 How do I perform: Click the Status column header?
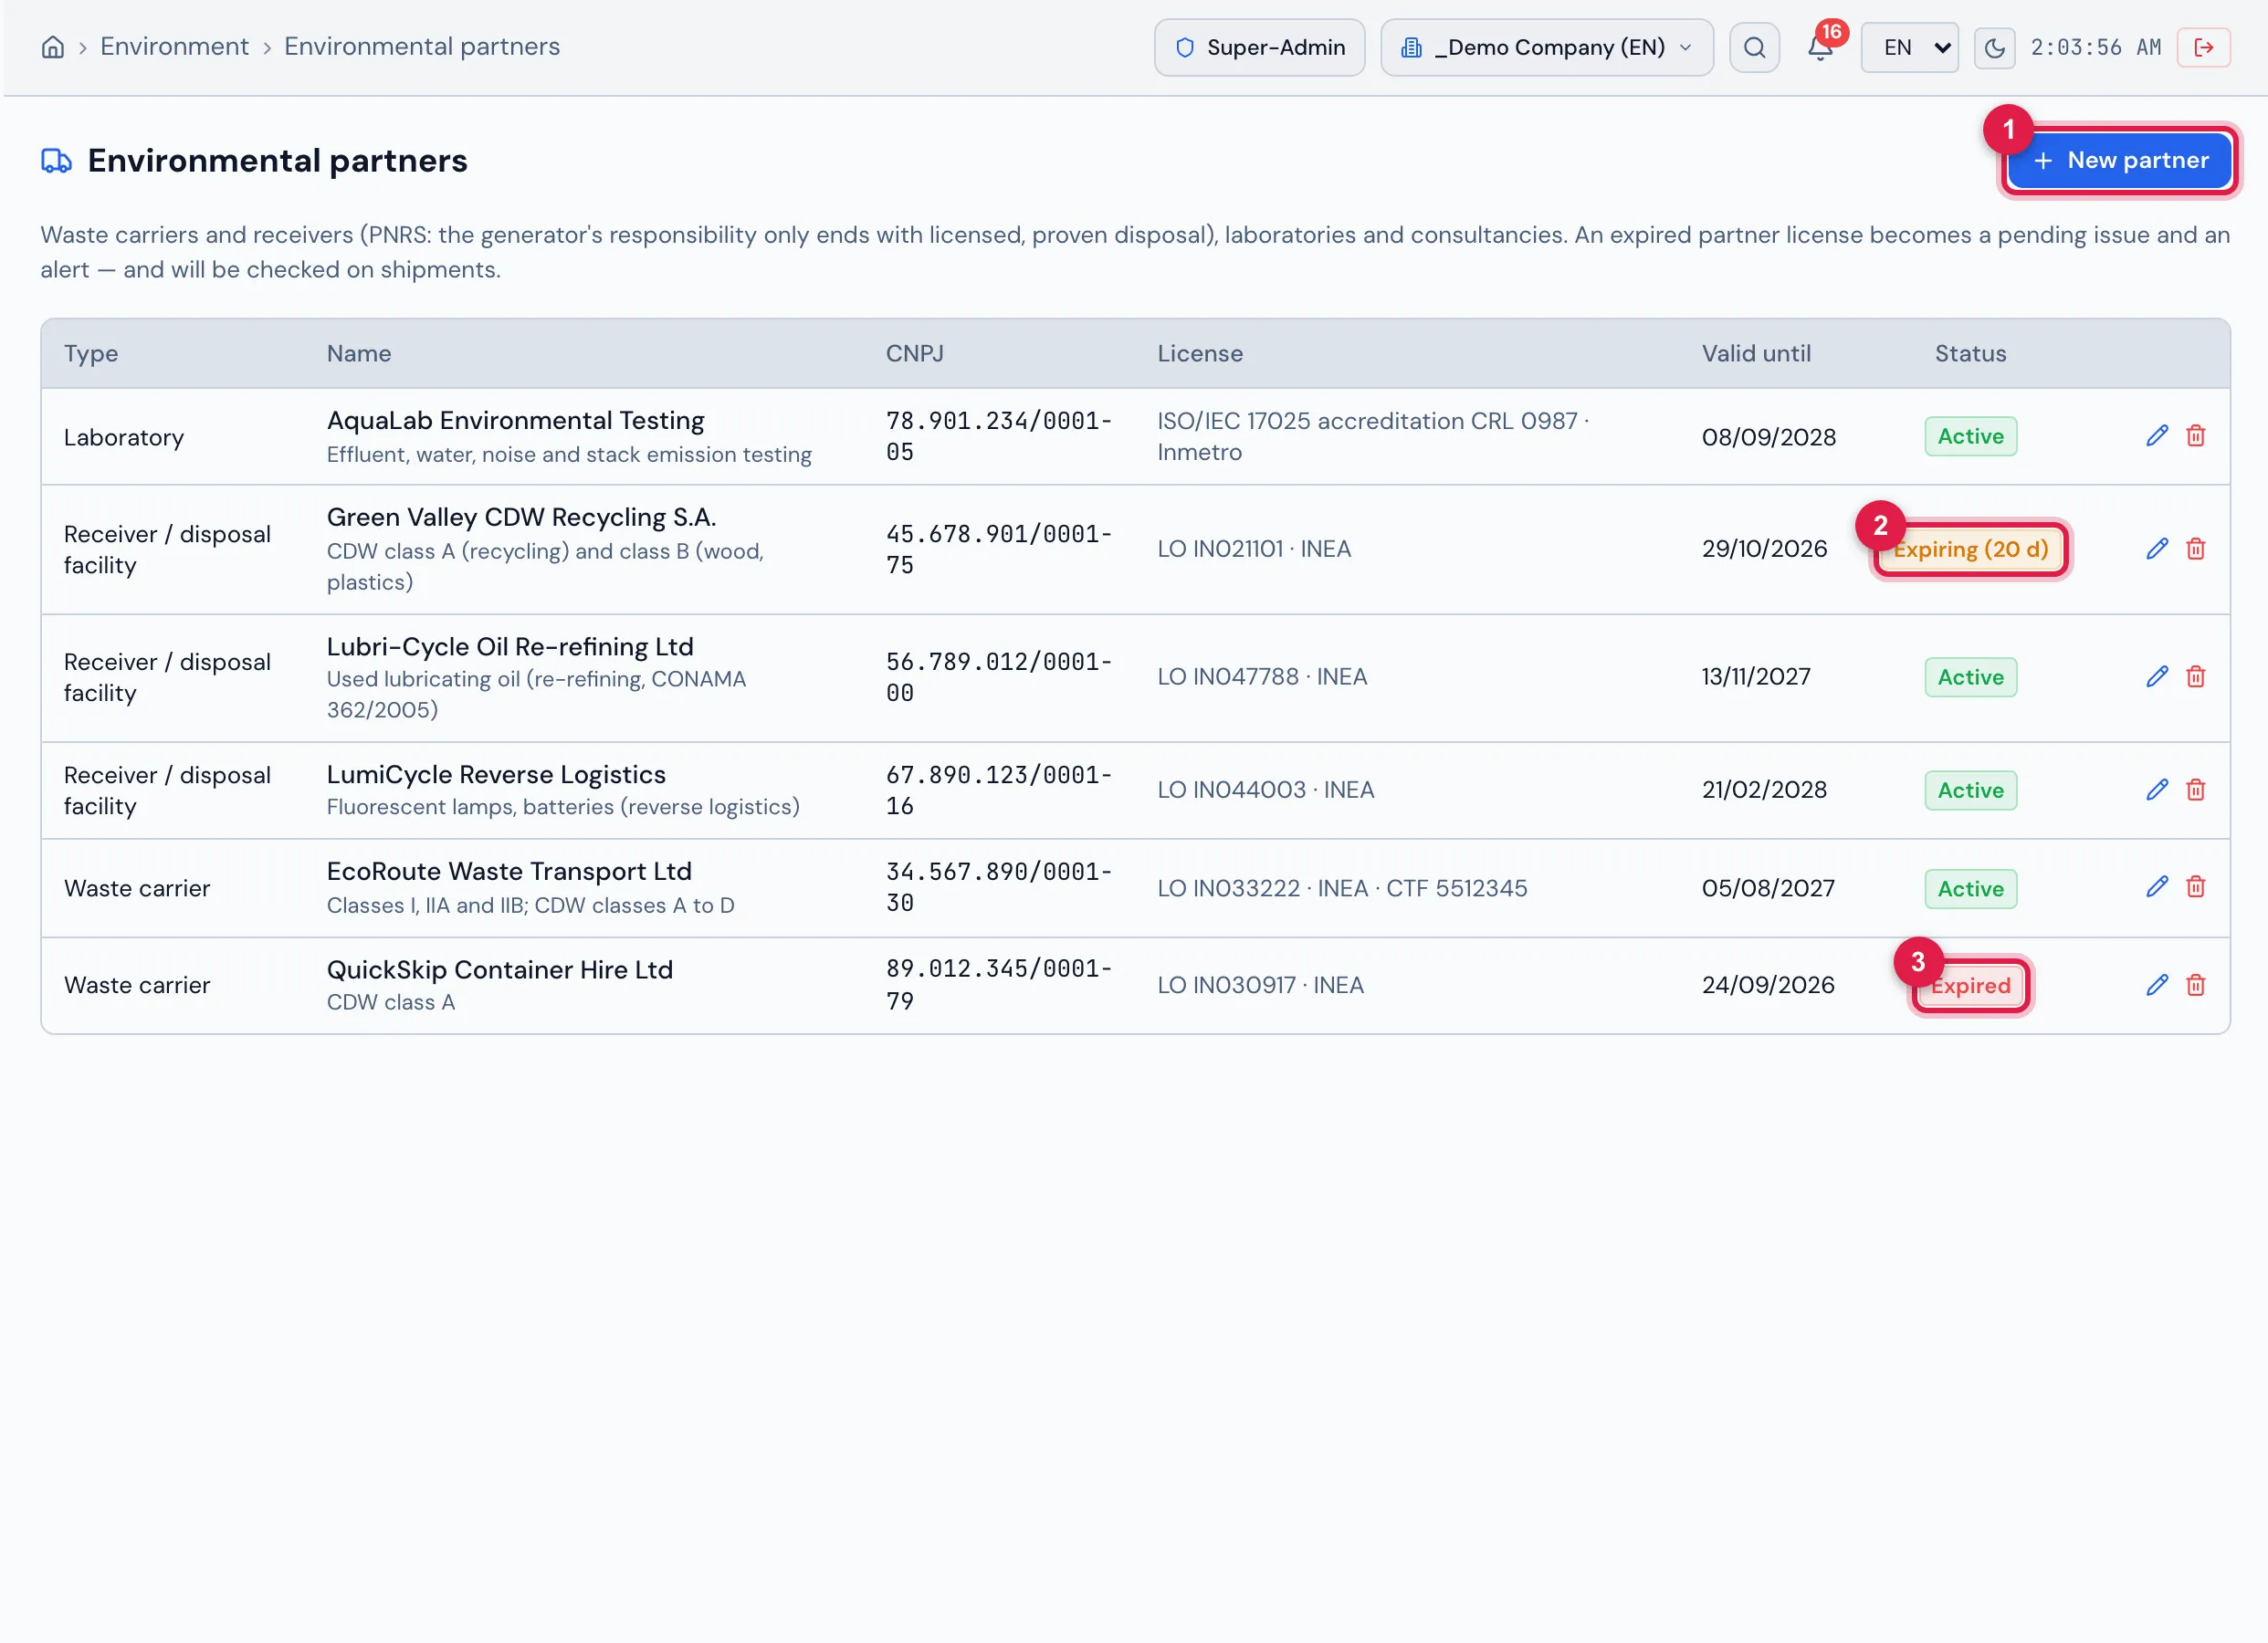pos(1970,353)
